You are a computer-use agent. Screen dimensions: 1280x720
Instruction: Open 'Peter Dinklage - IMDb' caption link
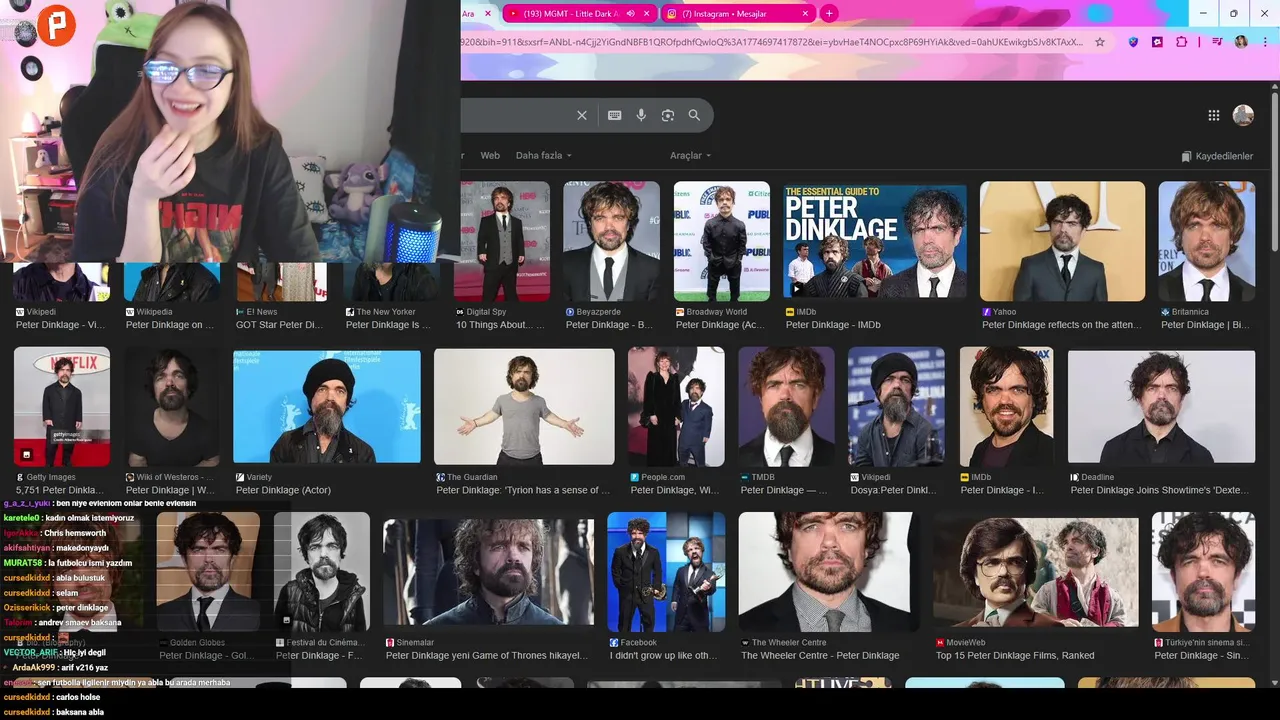[x=833, y=325]
